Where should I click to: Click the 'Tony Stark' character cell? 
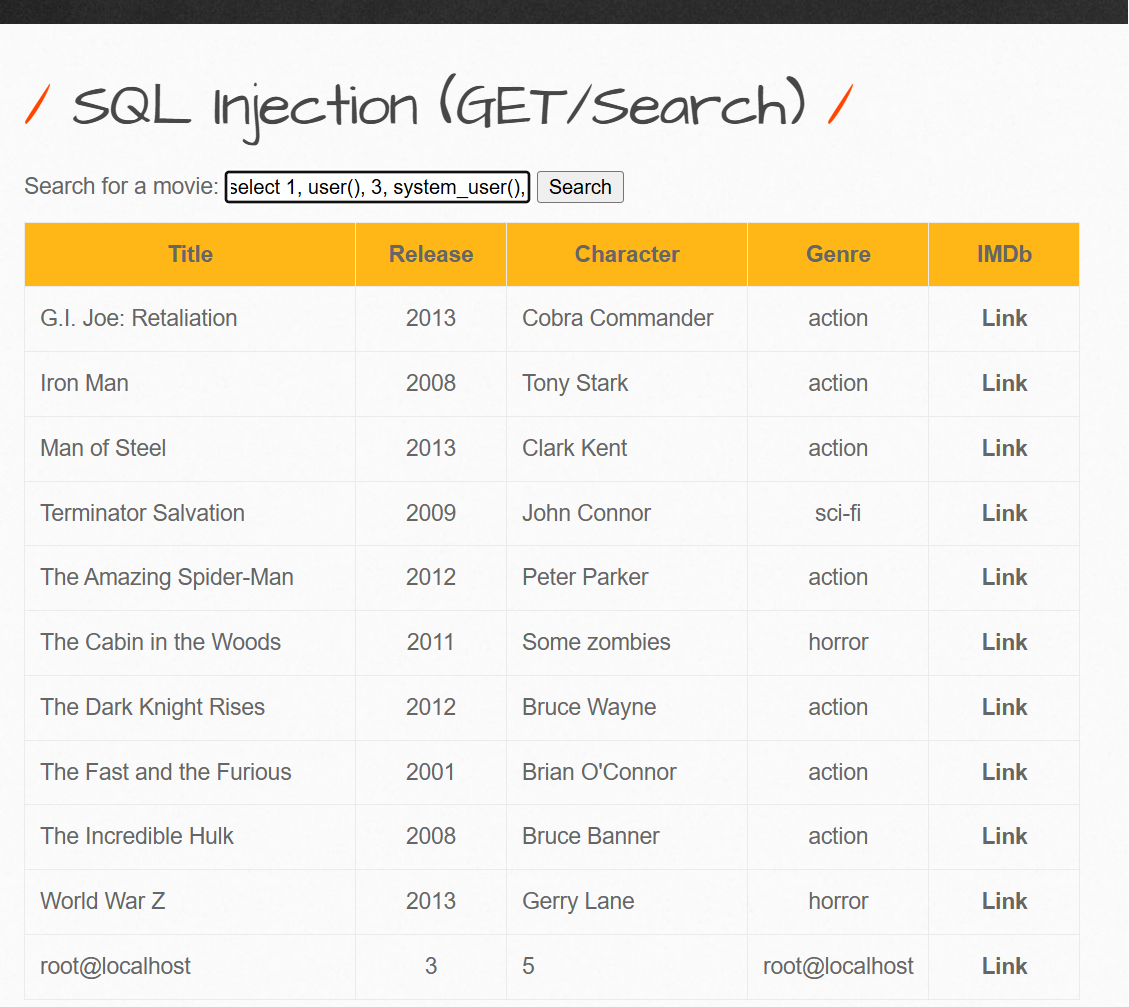tap(626, 383)
